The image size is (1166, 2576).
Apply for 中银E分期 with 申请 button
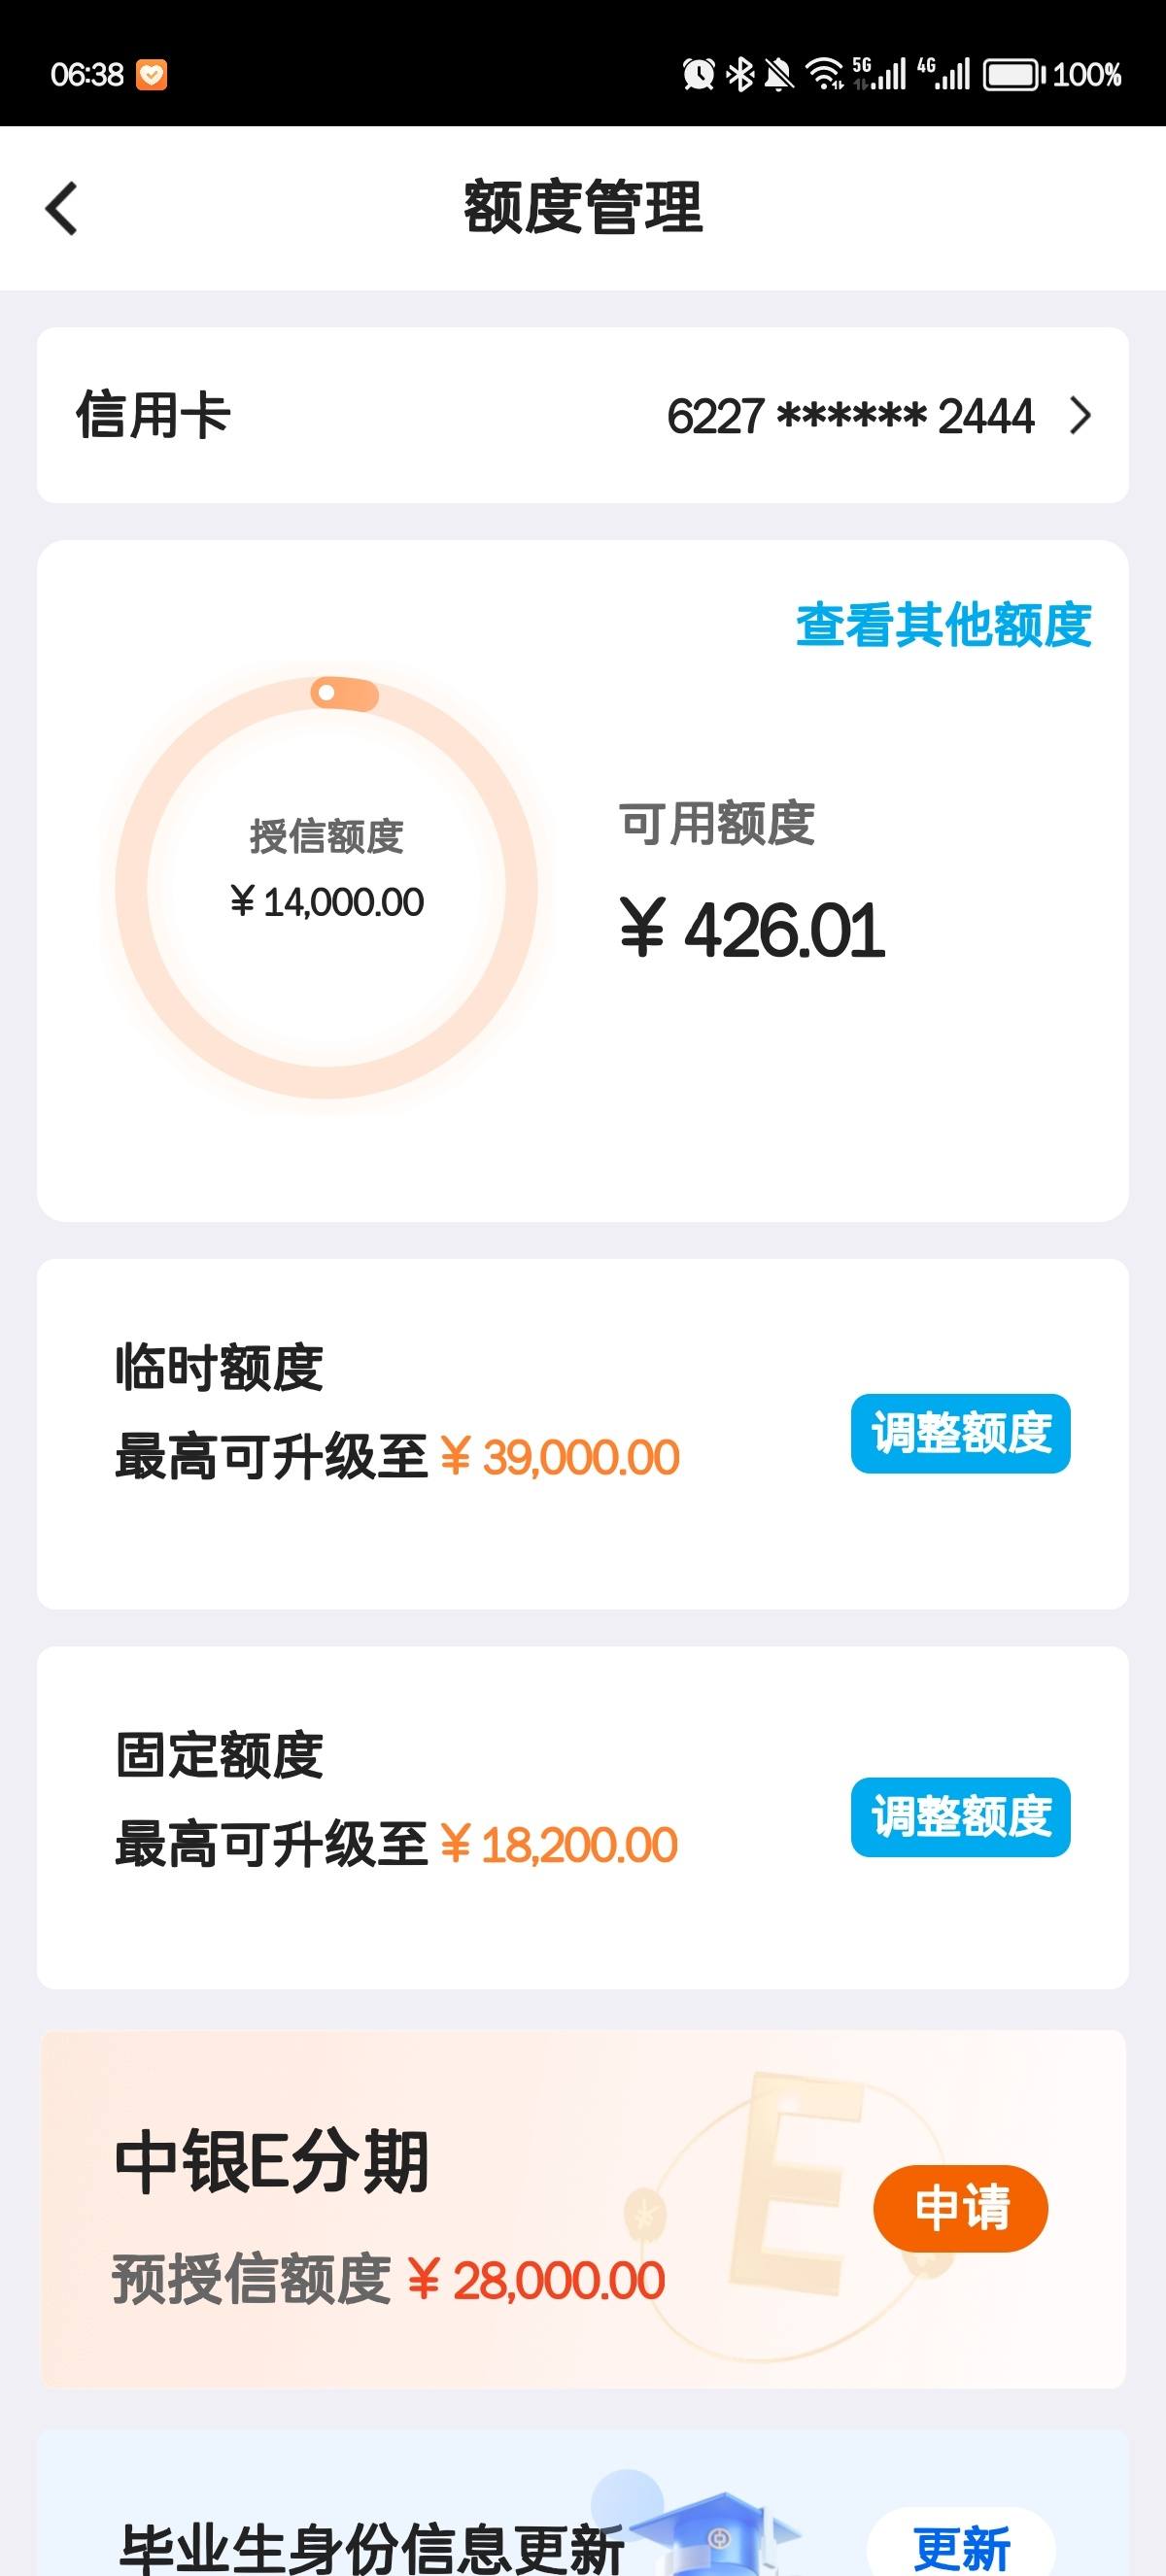(960, 2208)
